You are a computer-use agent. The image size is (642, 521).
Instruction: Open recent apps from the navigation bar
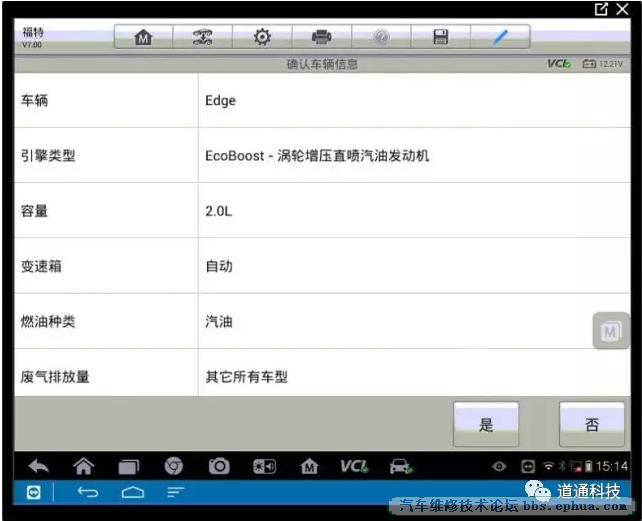click(x=129, y=467)
